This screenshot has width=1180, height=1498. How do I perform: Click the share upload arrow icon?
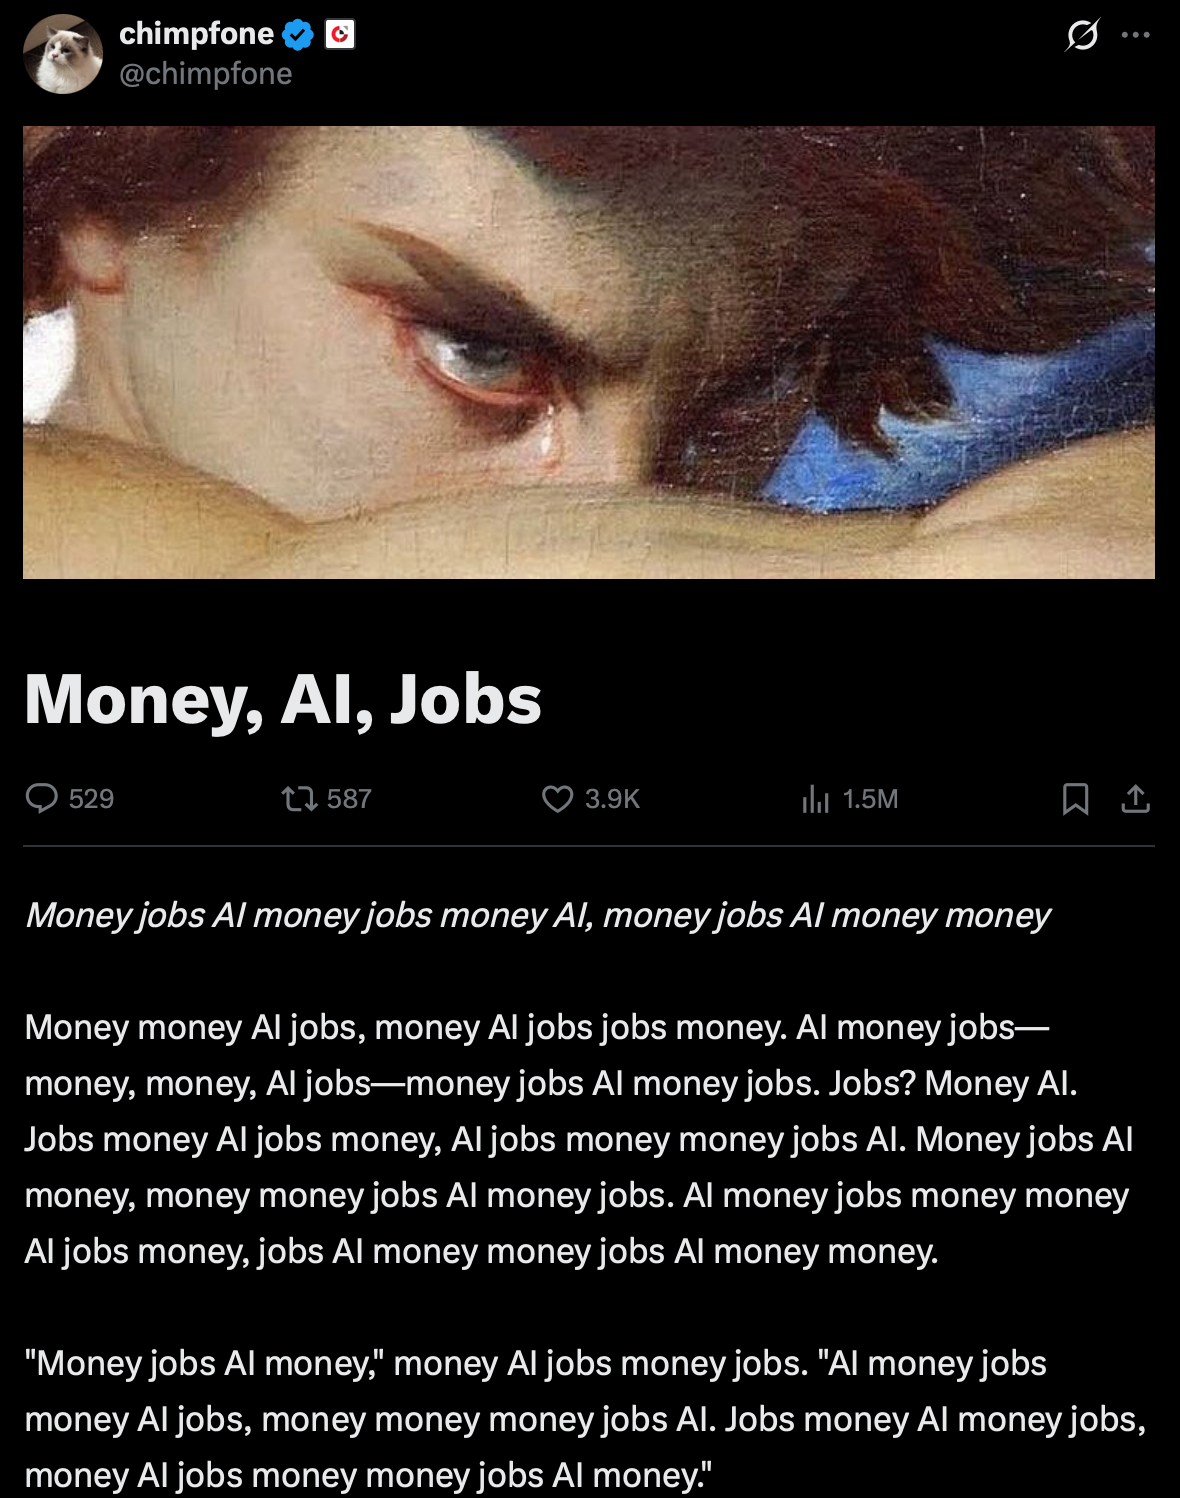[1136, 799]
